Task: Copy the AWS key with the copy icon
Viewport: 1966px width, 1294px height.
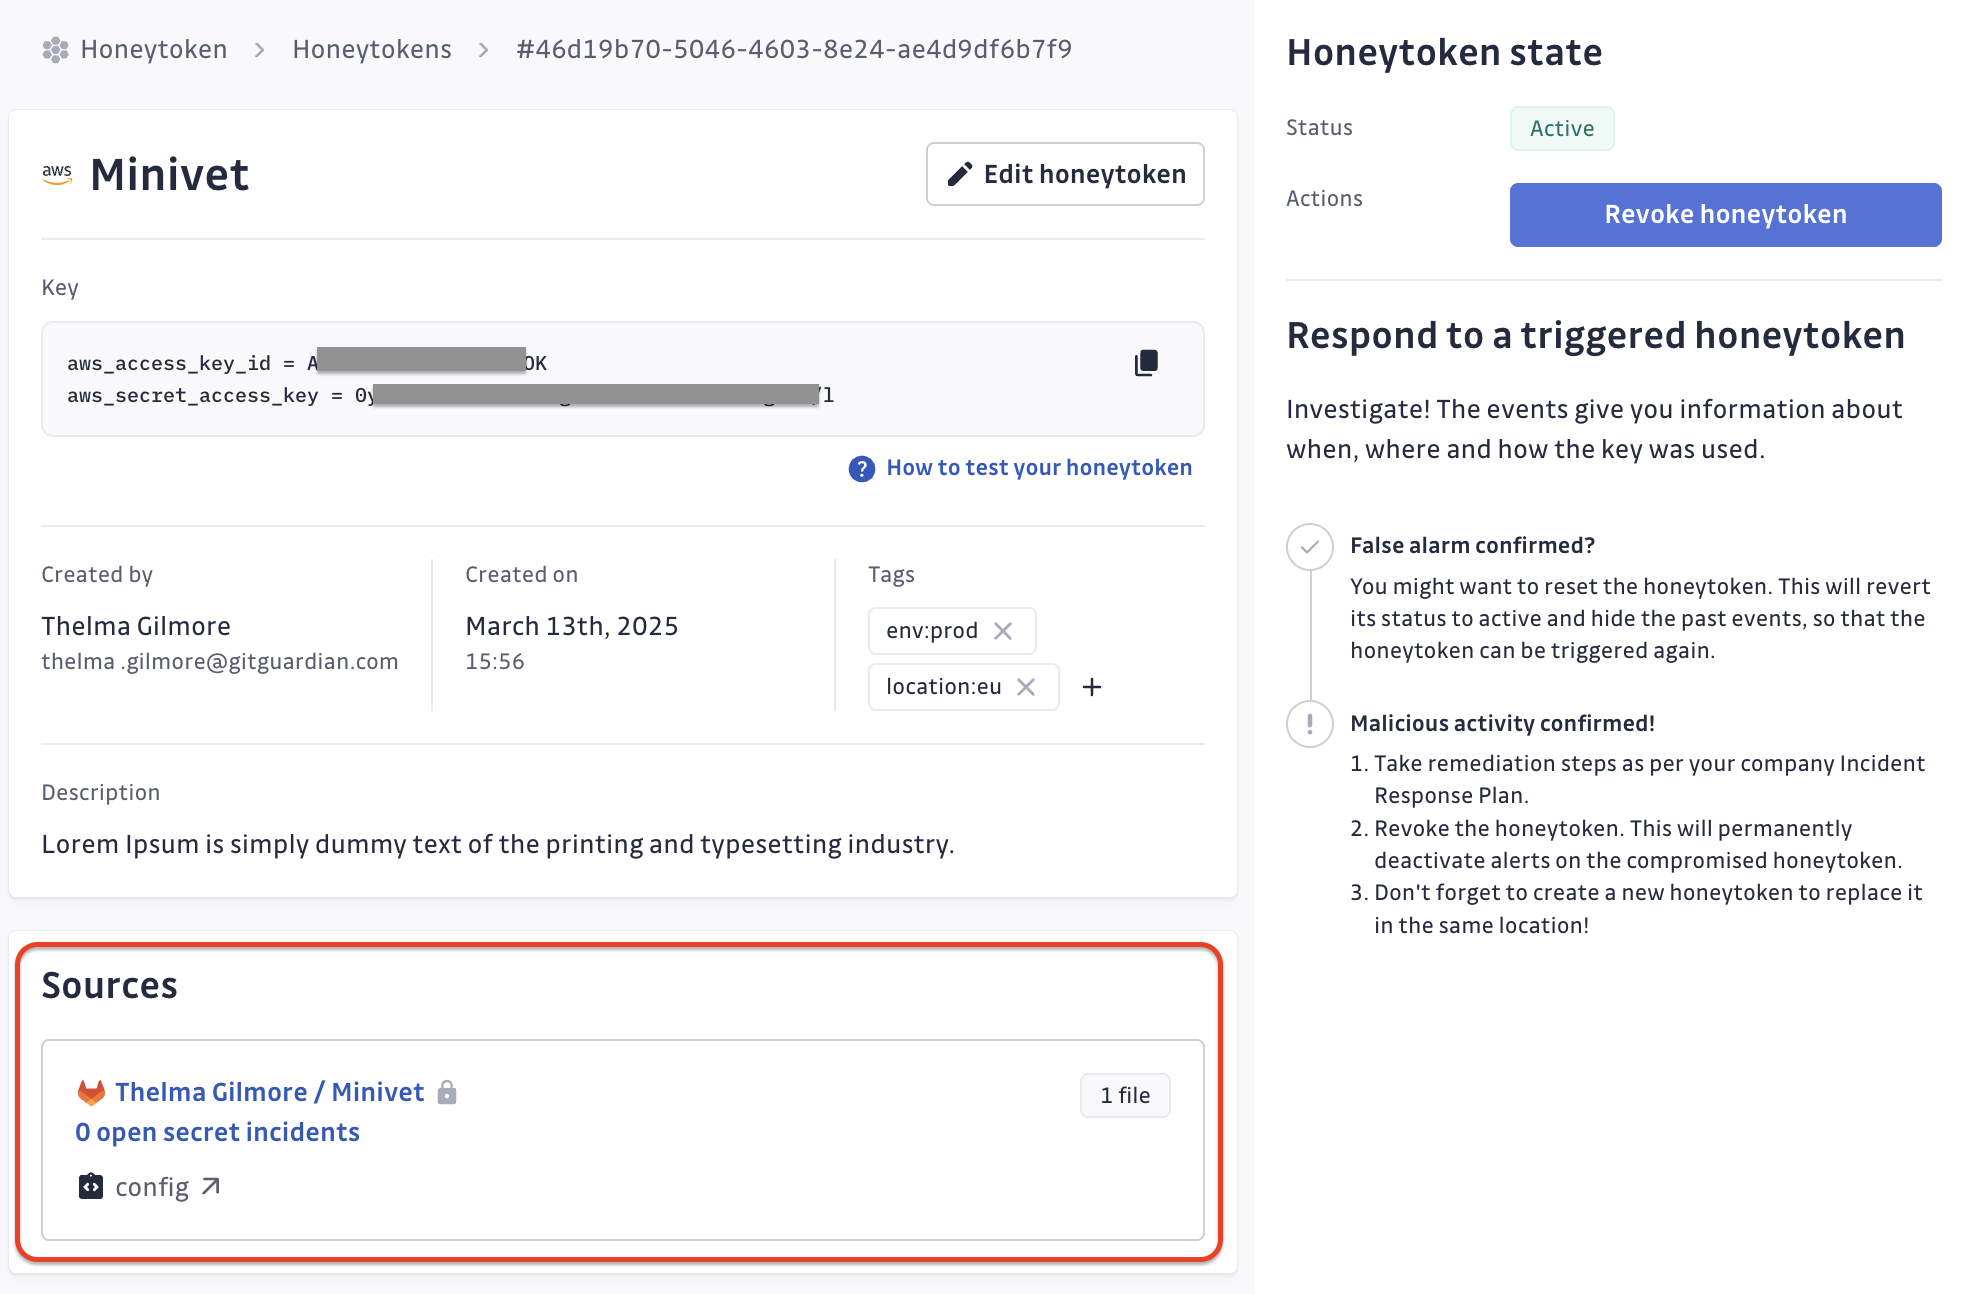Action: click(1146, 362)
